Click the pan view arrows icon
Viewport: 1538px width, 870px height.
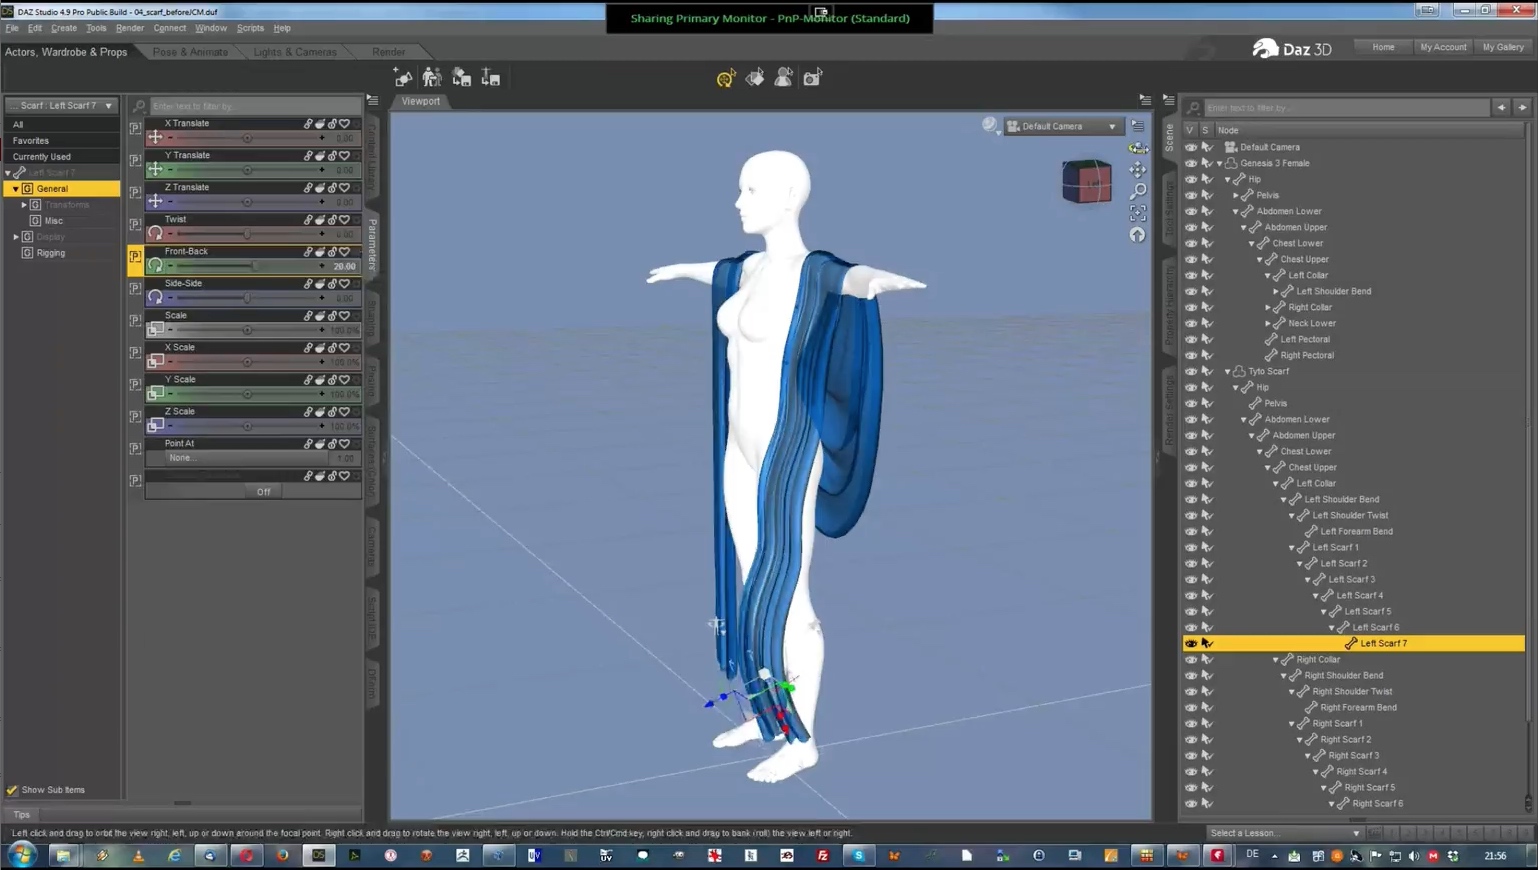pyautogui.click(x=1137, y=170)
